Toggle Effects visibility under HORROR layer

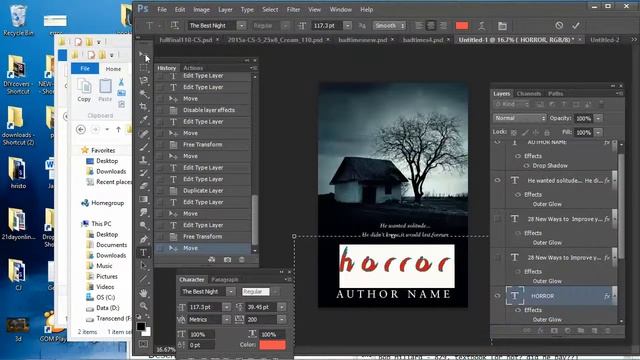pyautogui.click(x=518, y=310)
